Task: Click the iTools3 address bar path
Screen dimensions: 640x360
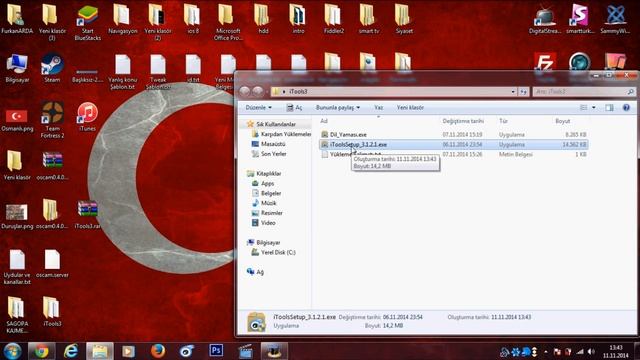Action: coord(298,92)
